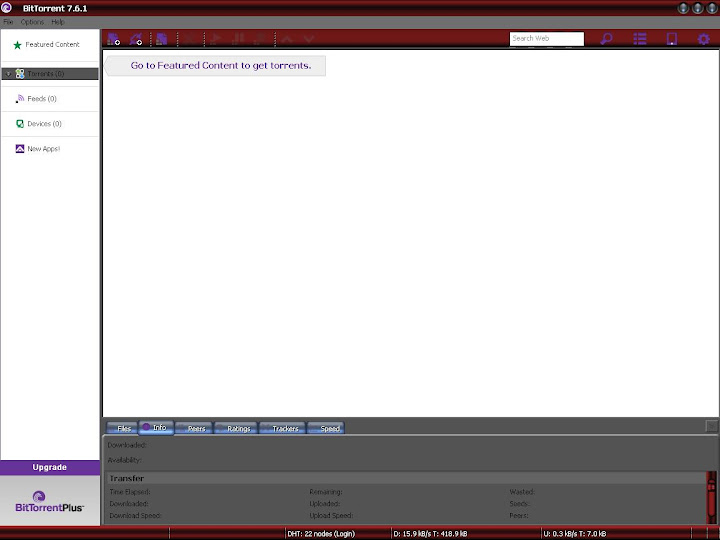This screenshot has height=540, width=720.
Task: Click the BitTorrent logo in title bar
Action: [x=6, y=8]
